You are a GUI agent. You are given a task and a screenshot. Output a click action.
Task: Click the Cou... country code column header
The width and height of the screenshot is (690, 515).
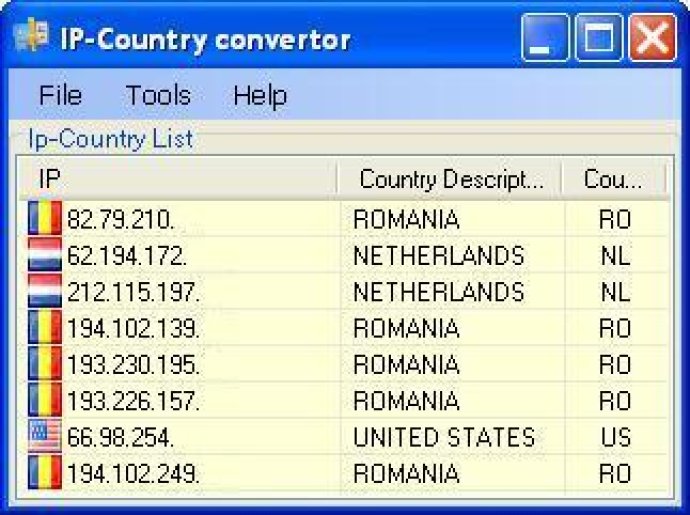[613, 179]
